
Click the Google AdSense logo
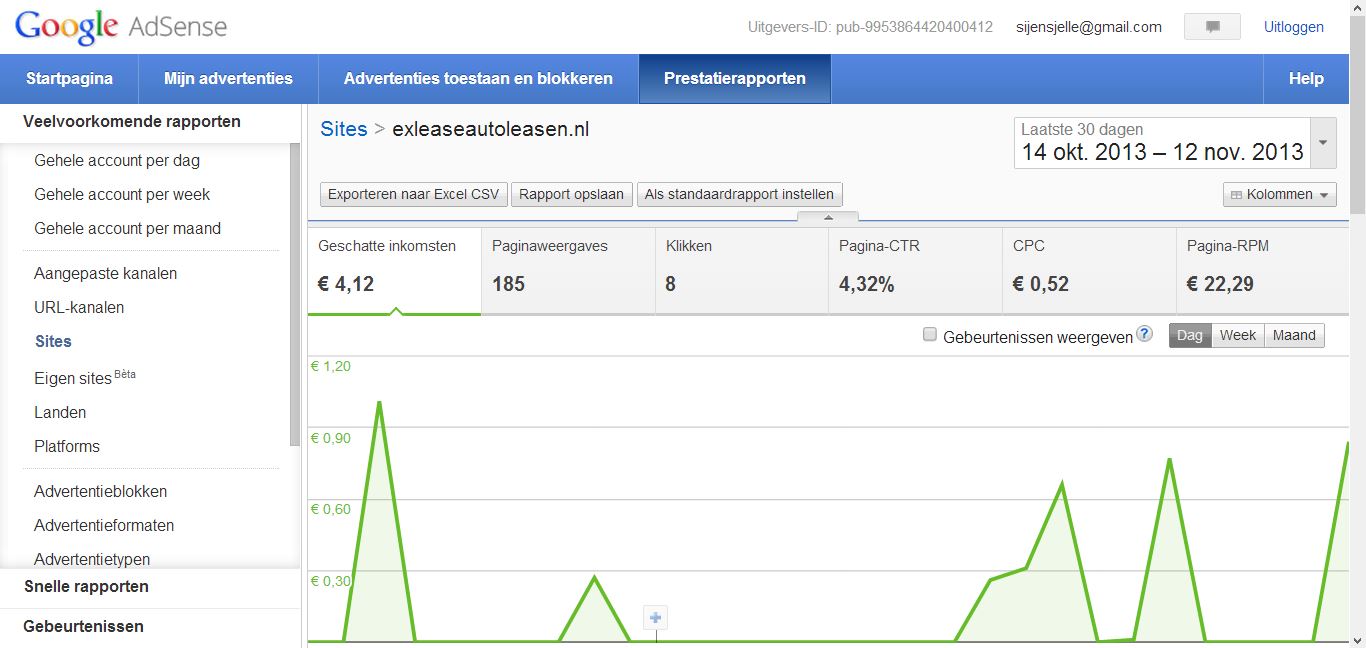121,27
